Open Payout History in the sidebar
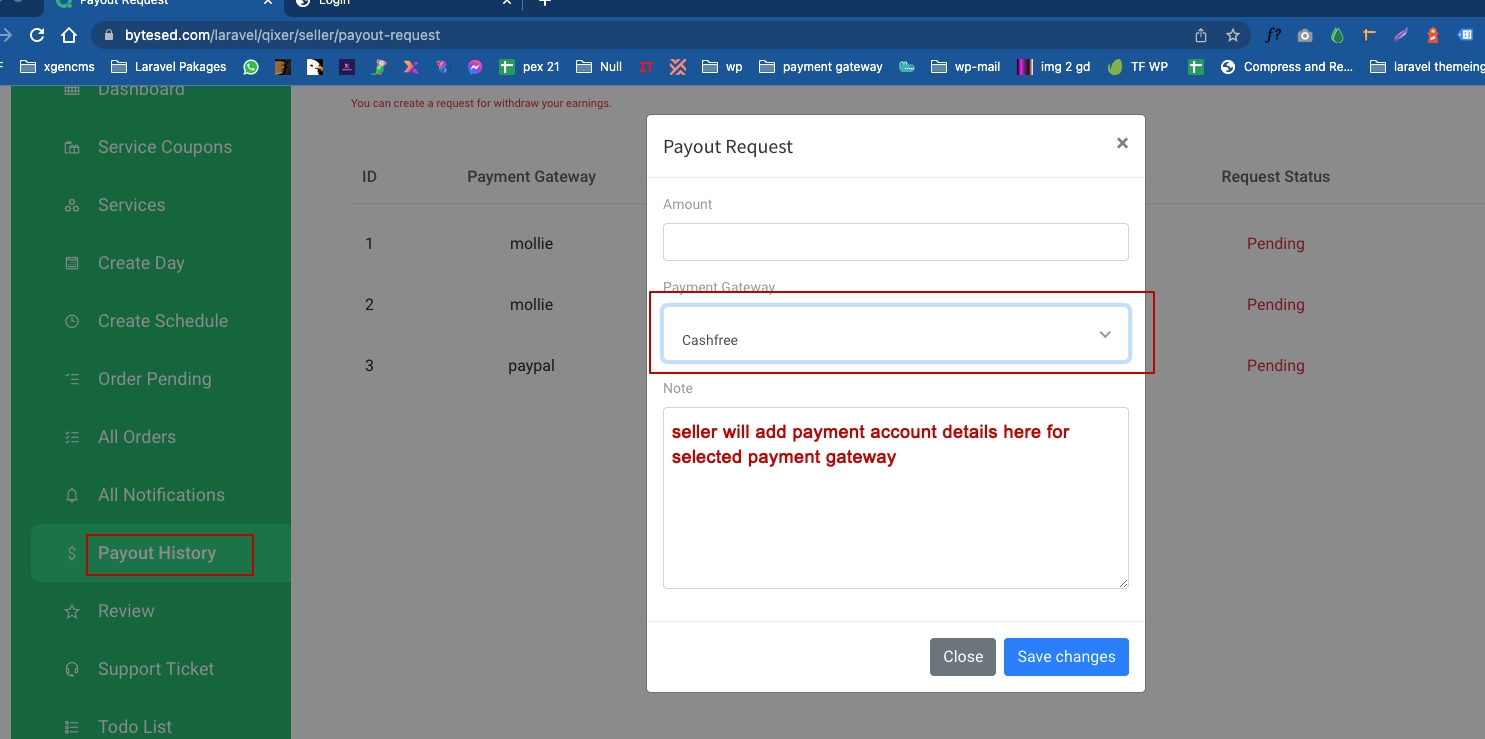 157,553
